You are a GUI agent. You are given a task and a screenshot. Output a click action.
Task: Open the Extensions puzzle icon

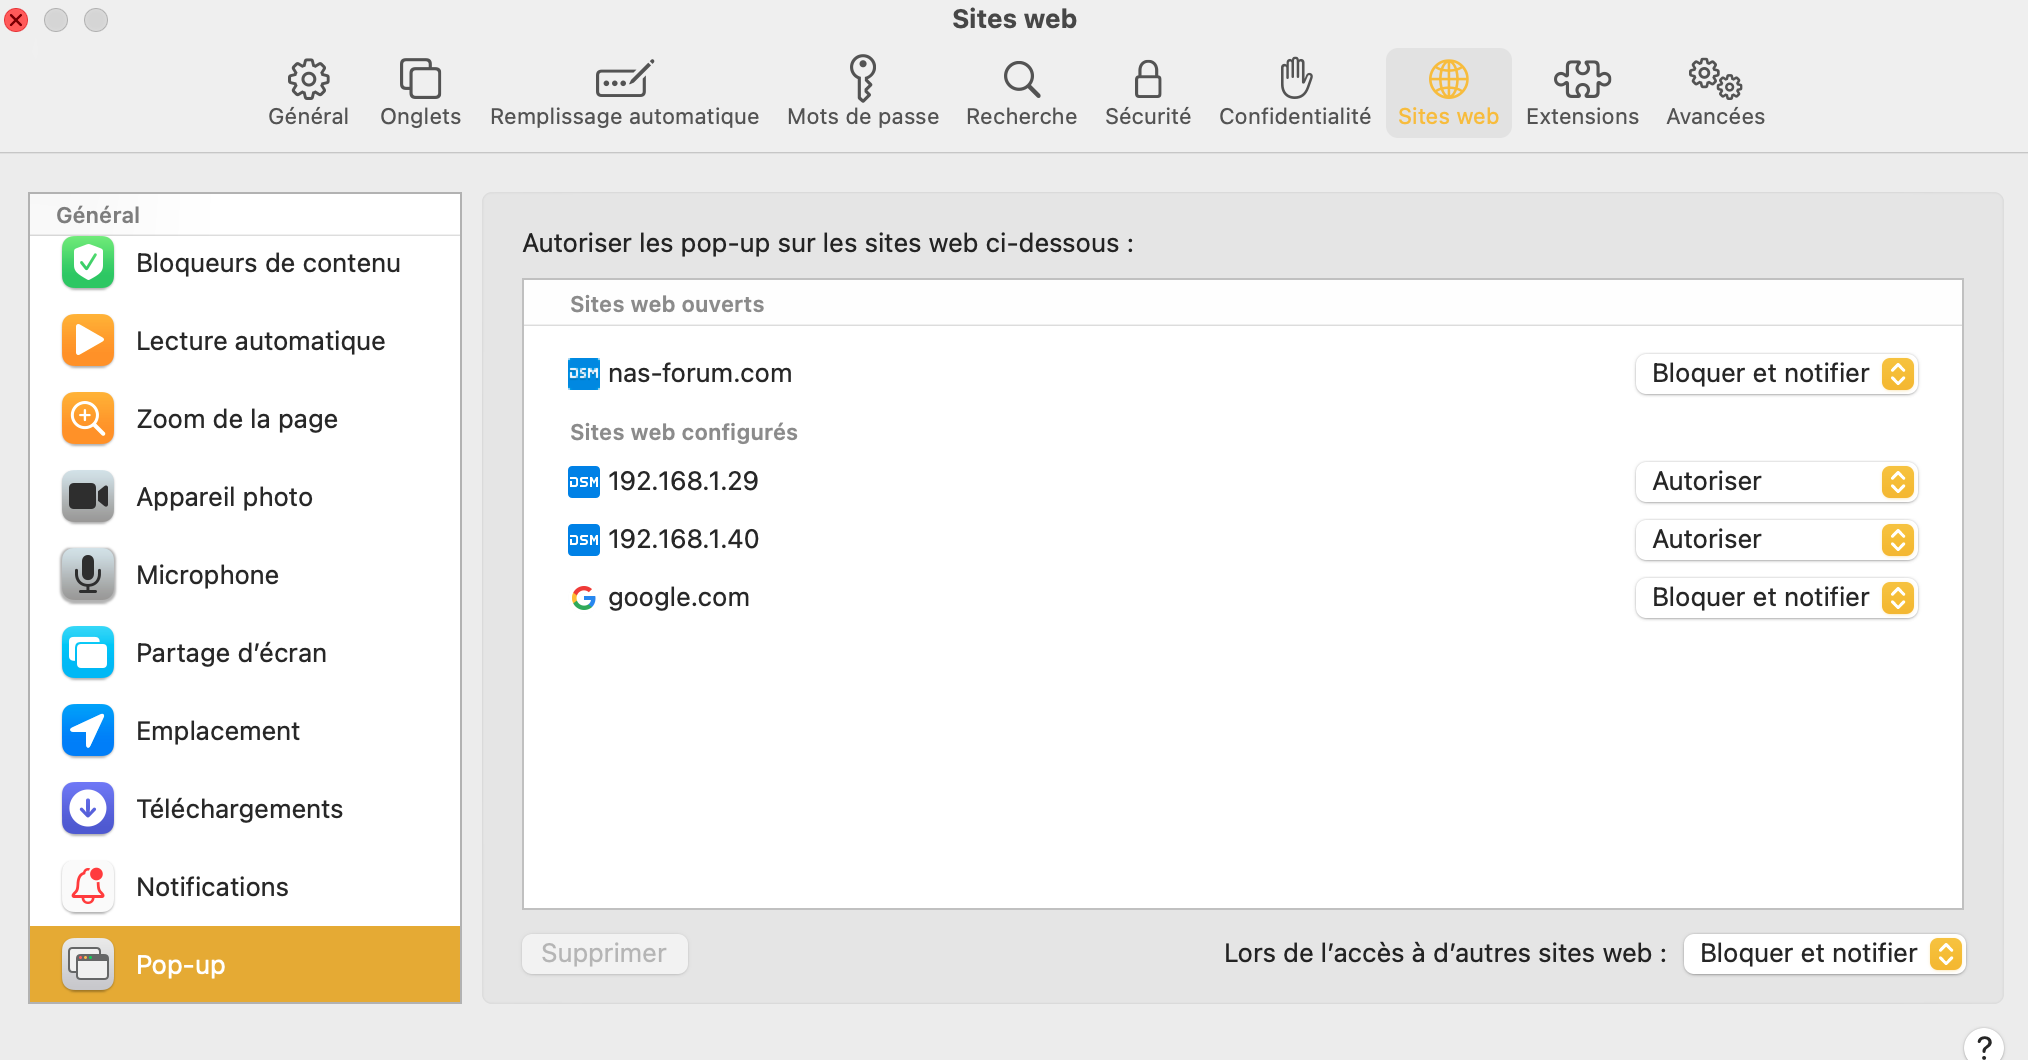pos(1582,78)
